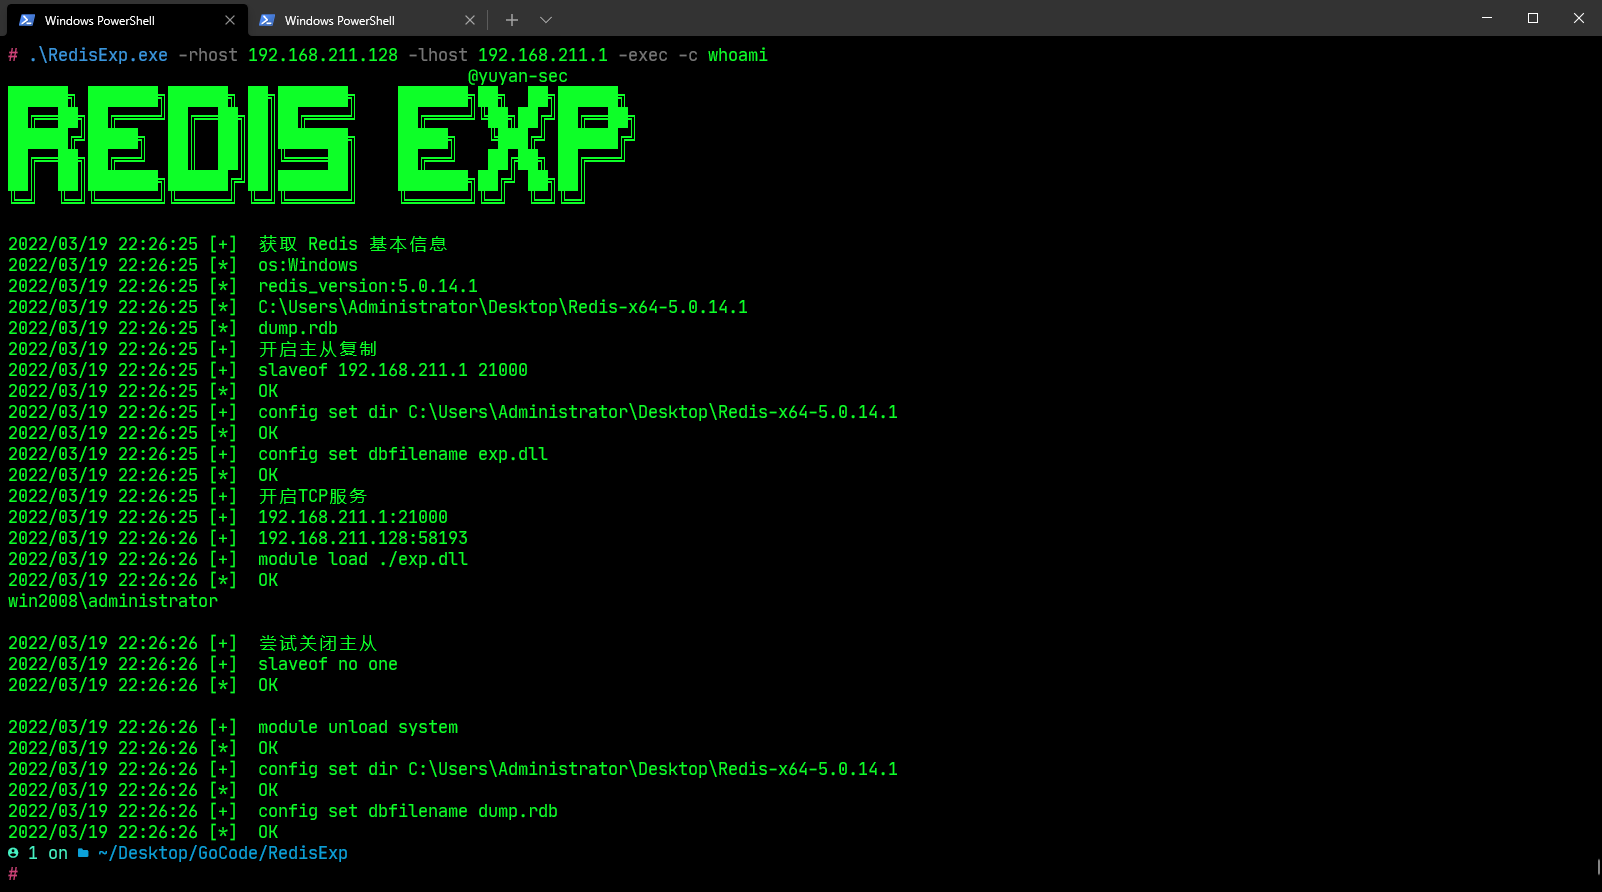Click the win2008\administrator result line
Image resolution: width=1602 pixels, height=892 pixels.
click(x=113, y=601)
